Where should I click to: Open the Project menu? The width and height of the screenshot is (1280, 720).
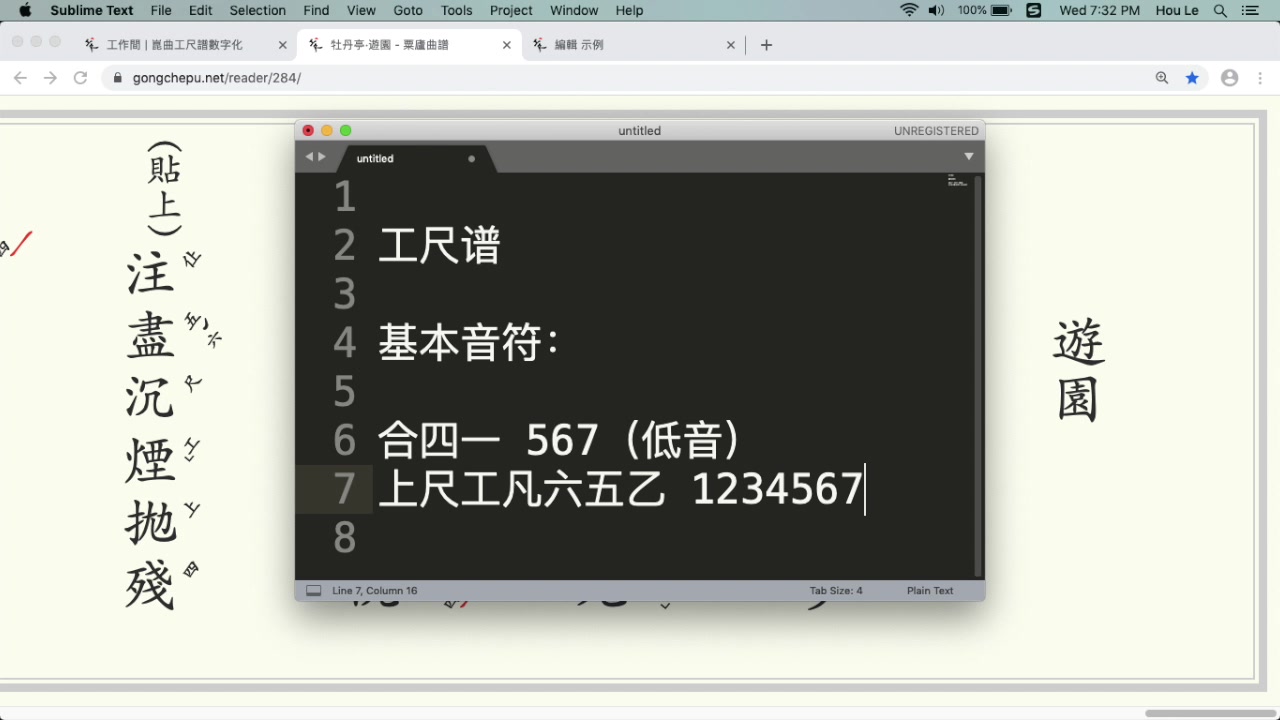[x=511, y=10]
